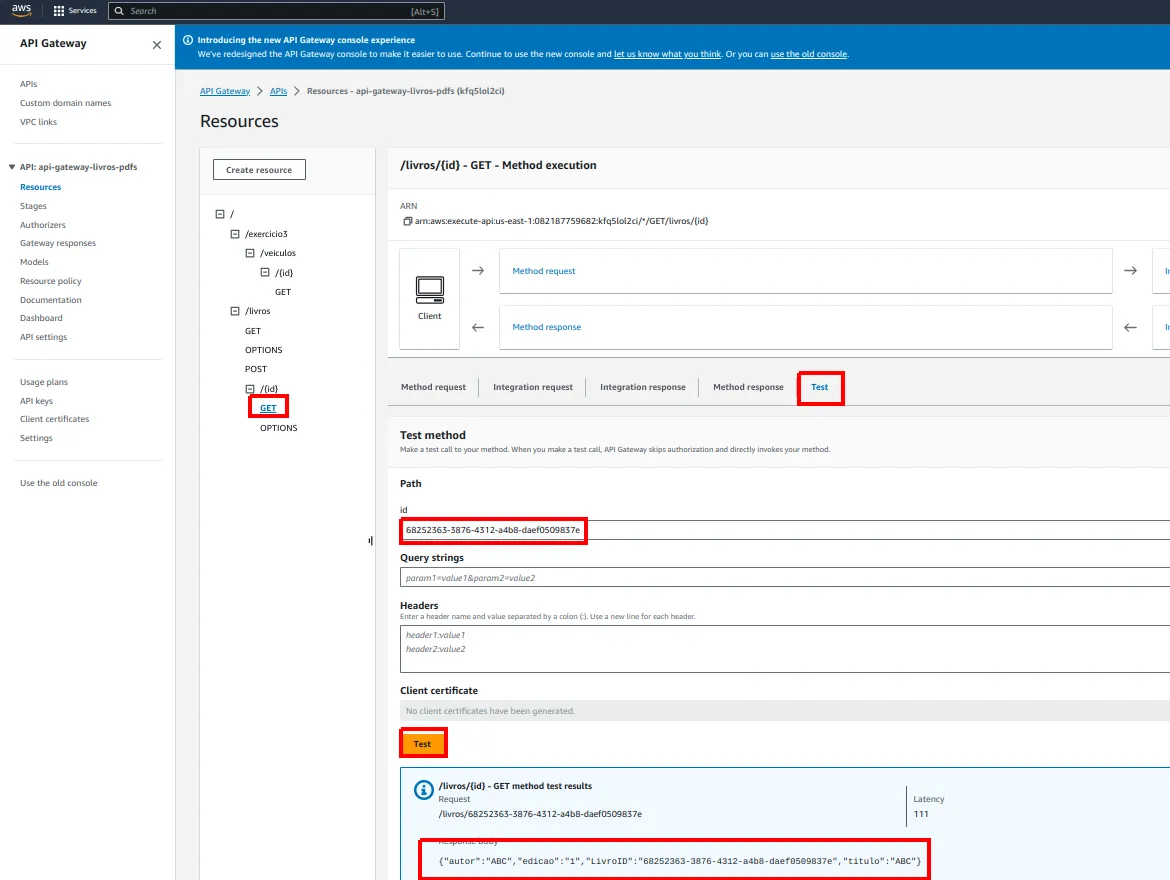Close the API Gateway side panel
Screen dimensions: 1170x880
click(157, 45)
